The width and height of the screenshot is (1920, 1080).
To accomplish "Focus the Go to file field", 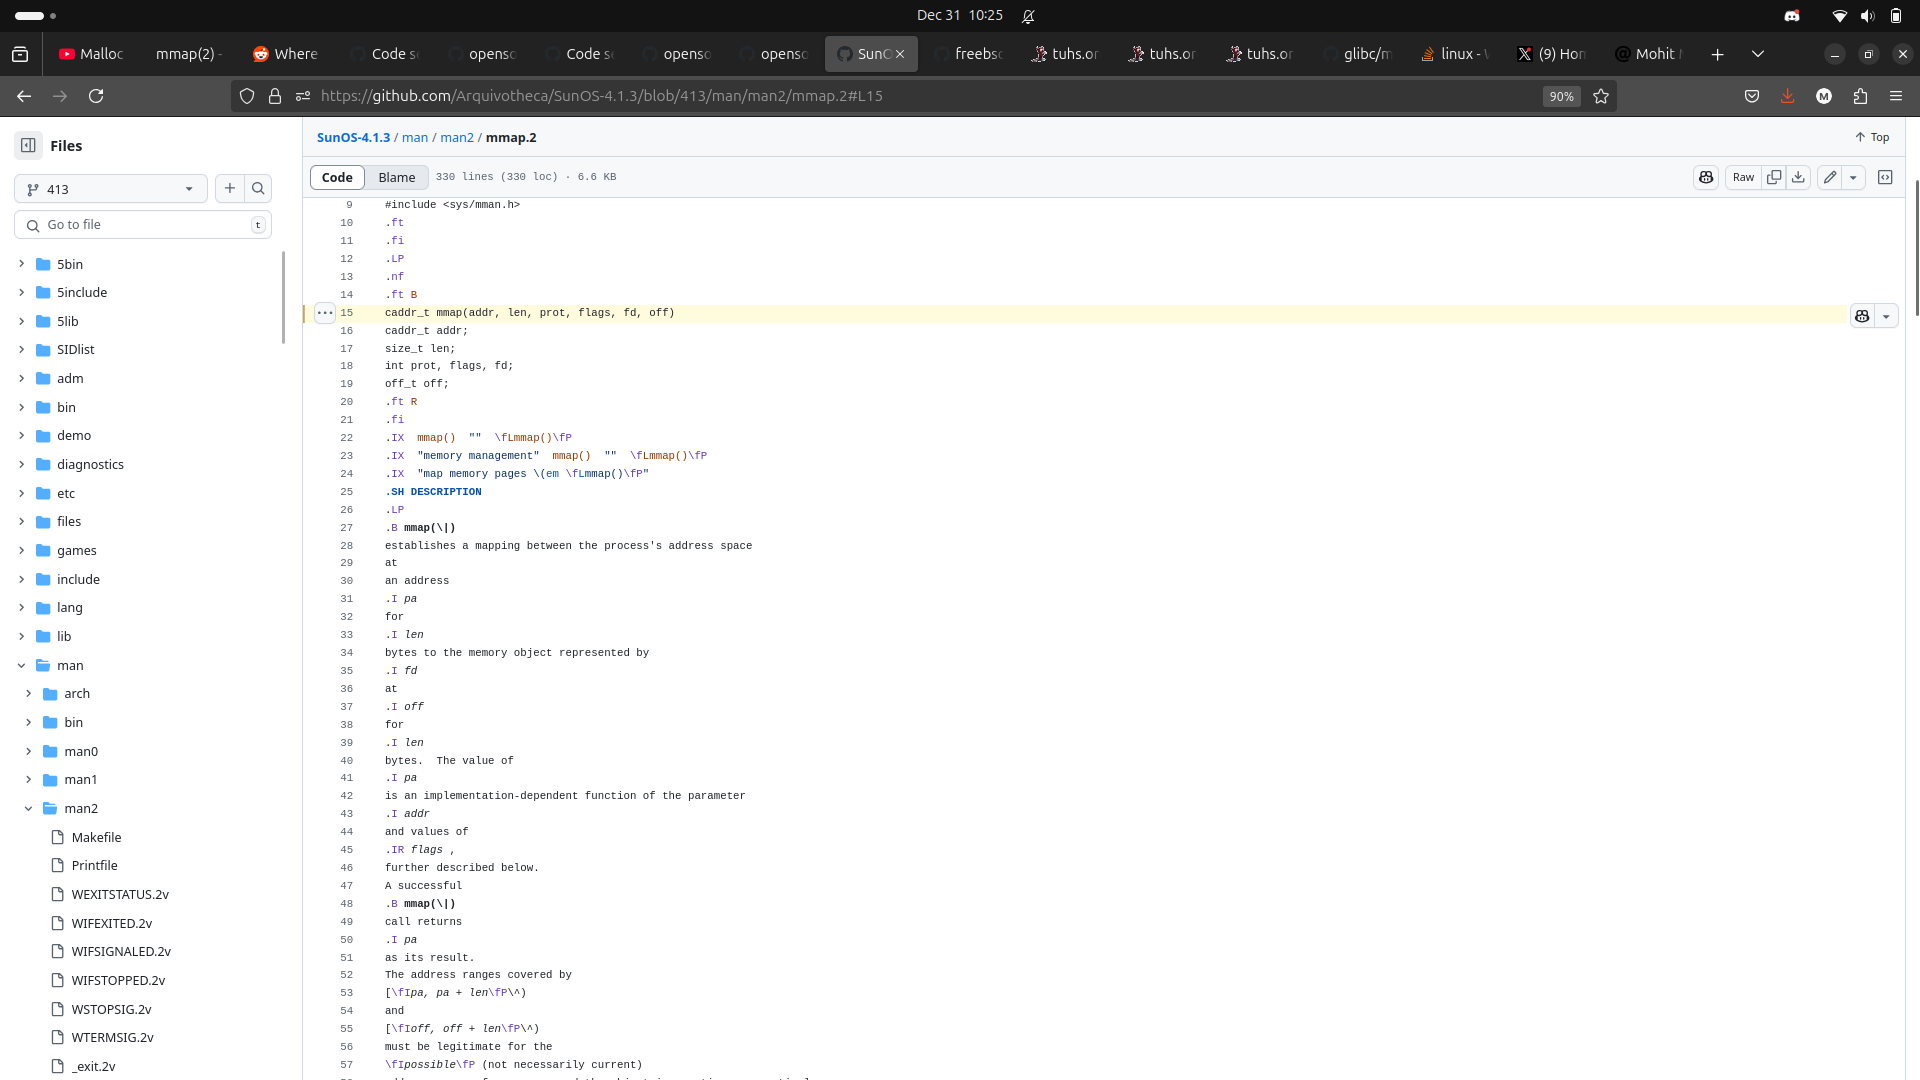I will (143, 225).
